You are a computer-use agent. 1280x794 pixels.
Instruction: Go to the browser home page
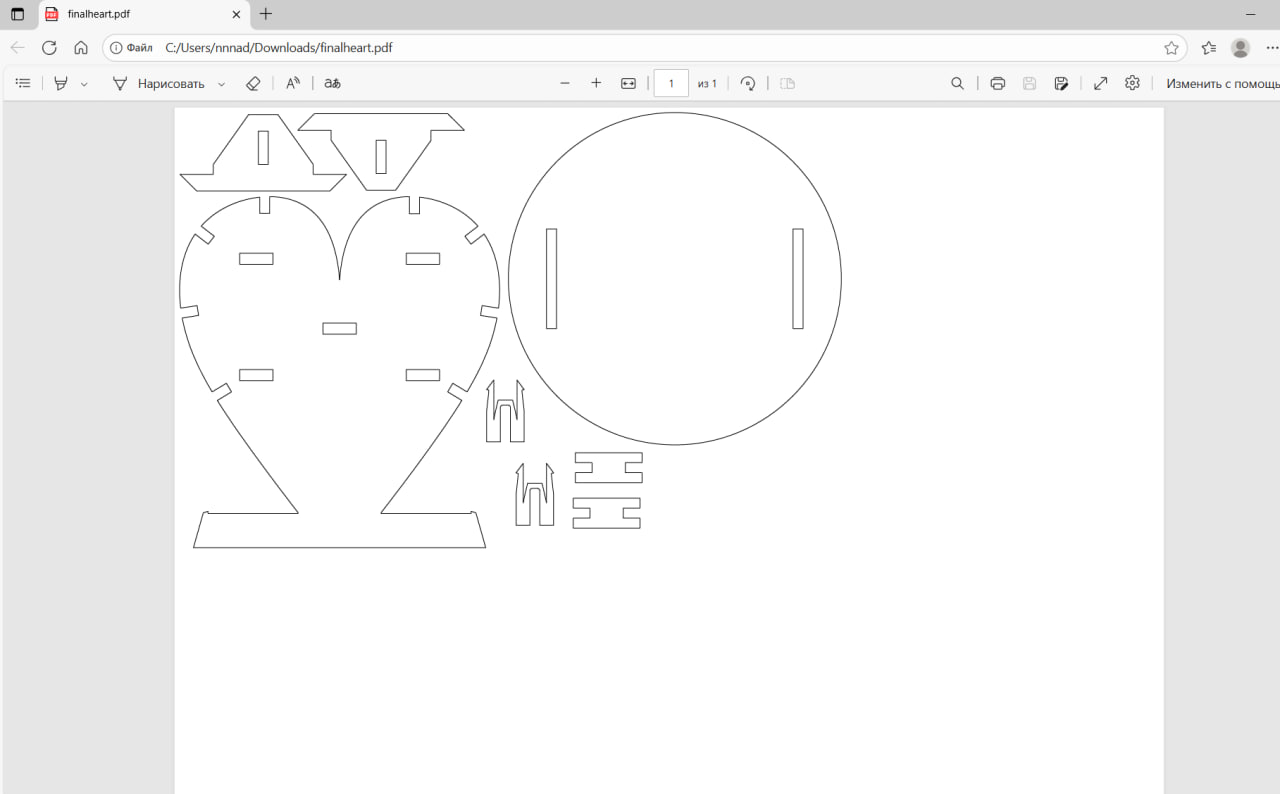tap(81, 47)
